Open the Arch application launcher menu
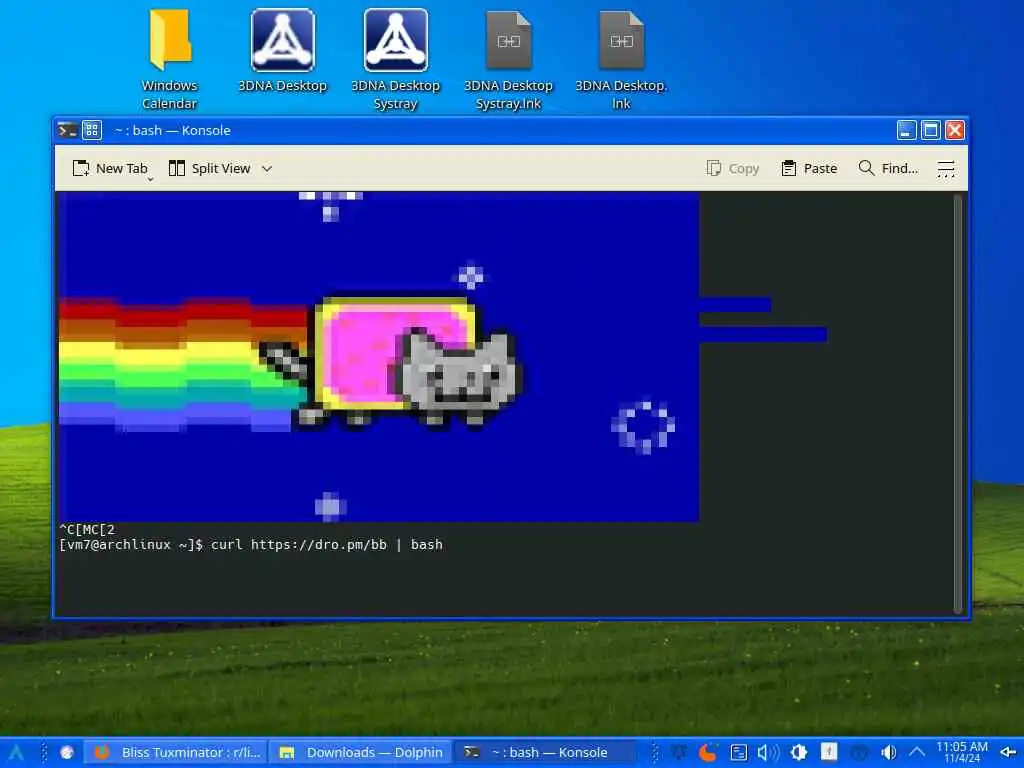The image size is (1024, 768). [x=16, y=752]
